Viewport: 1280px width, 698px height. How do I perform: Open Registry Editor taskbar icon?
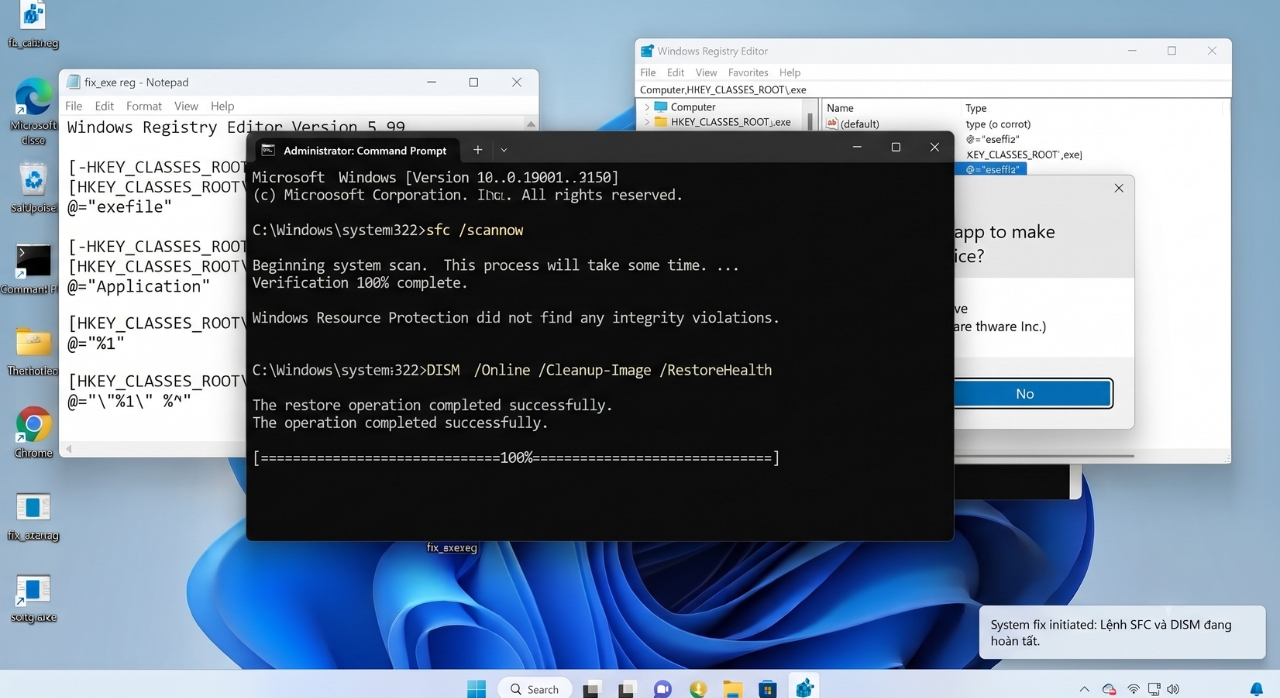pyautogui.click(x=804, y=688)
